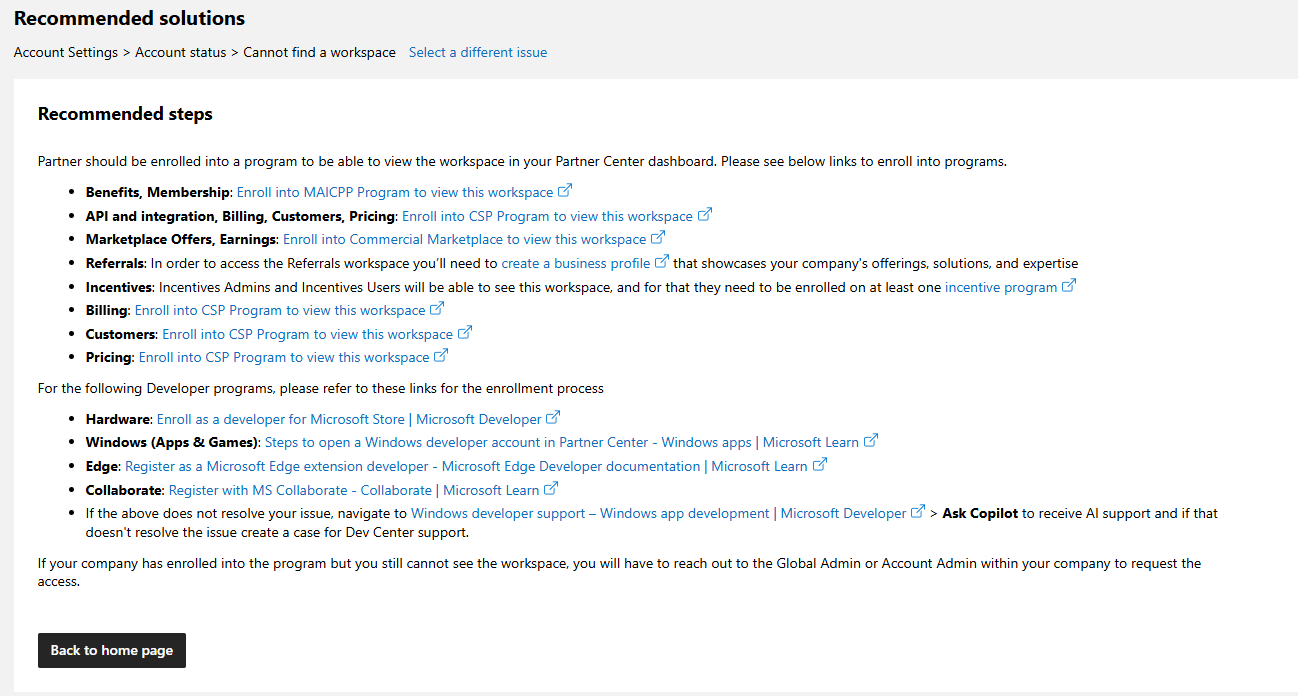The image size is (1298, 696).
Task: Click external-link icon after MAICPP Program enrollment link
Action: point(565,190)
